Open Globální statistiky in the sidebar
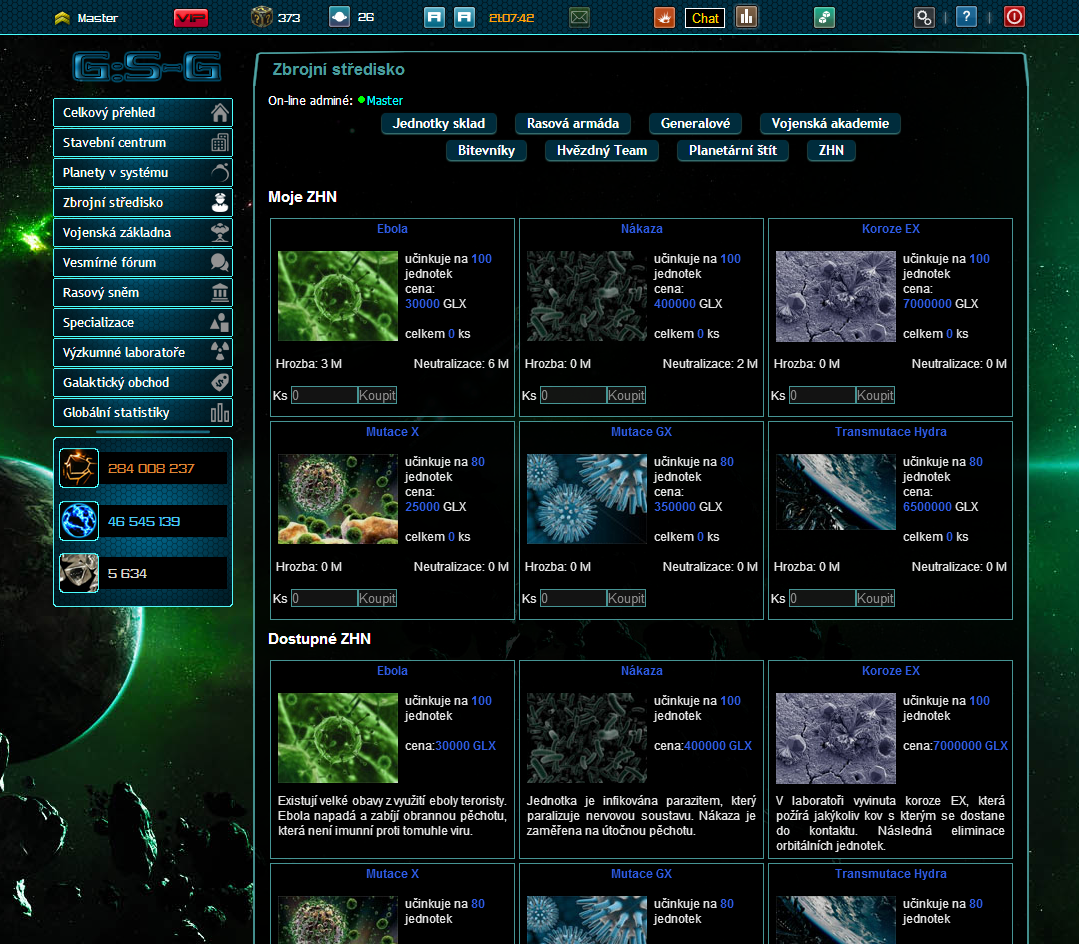 [143, 412]
